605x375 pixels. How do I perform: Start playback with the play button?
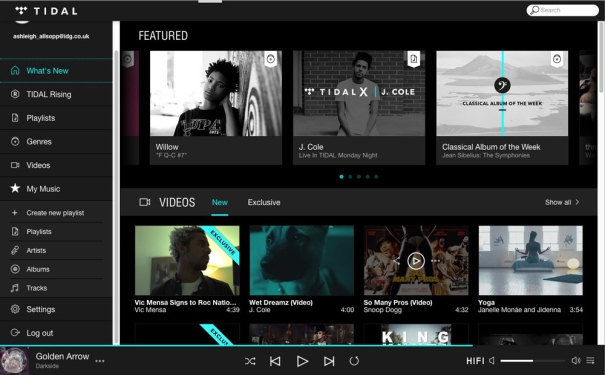[x=302, y=361]
